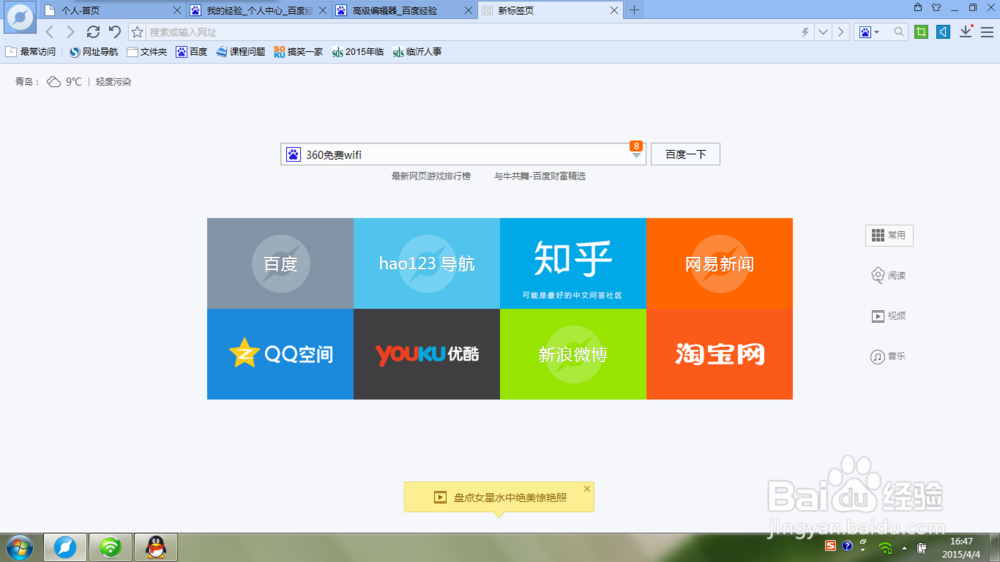This screenshot has height=562, width=1000.
Task: Click the address bar input field
Action: [472, 32]
